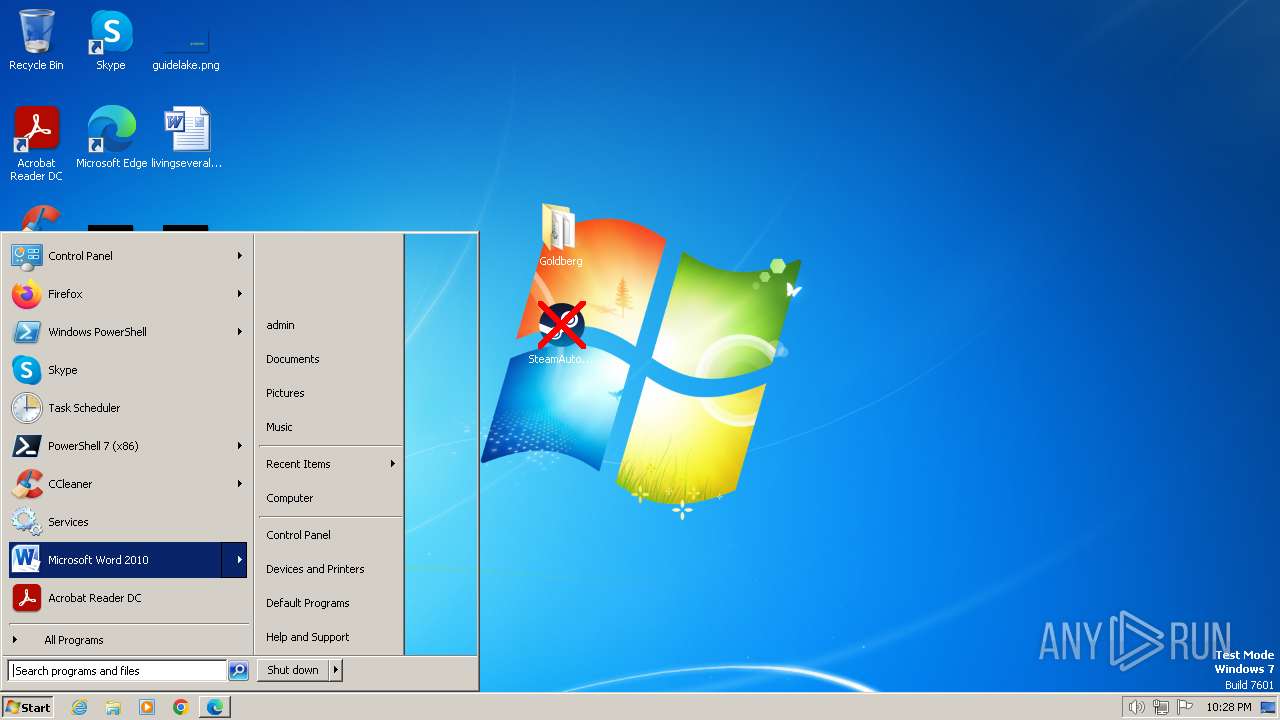
Task: Click the PowerShell 7 (x86) icon
Action: pyautogui.click(x=26, y=446)
